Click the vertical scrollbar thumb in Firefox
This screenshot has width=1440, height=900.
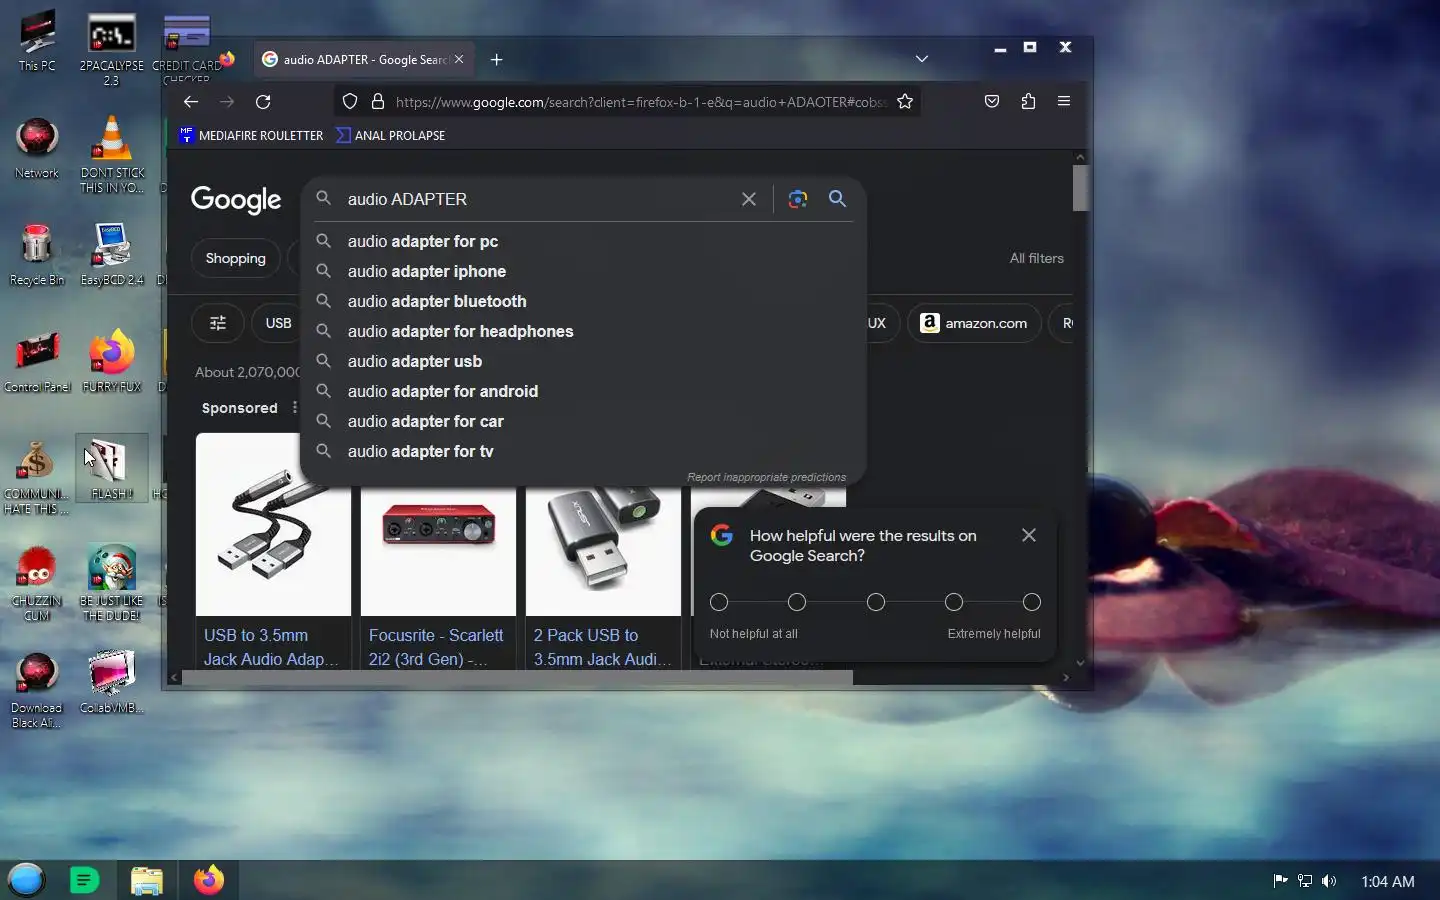coord(1080,188)
